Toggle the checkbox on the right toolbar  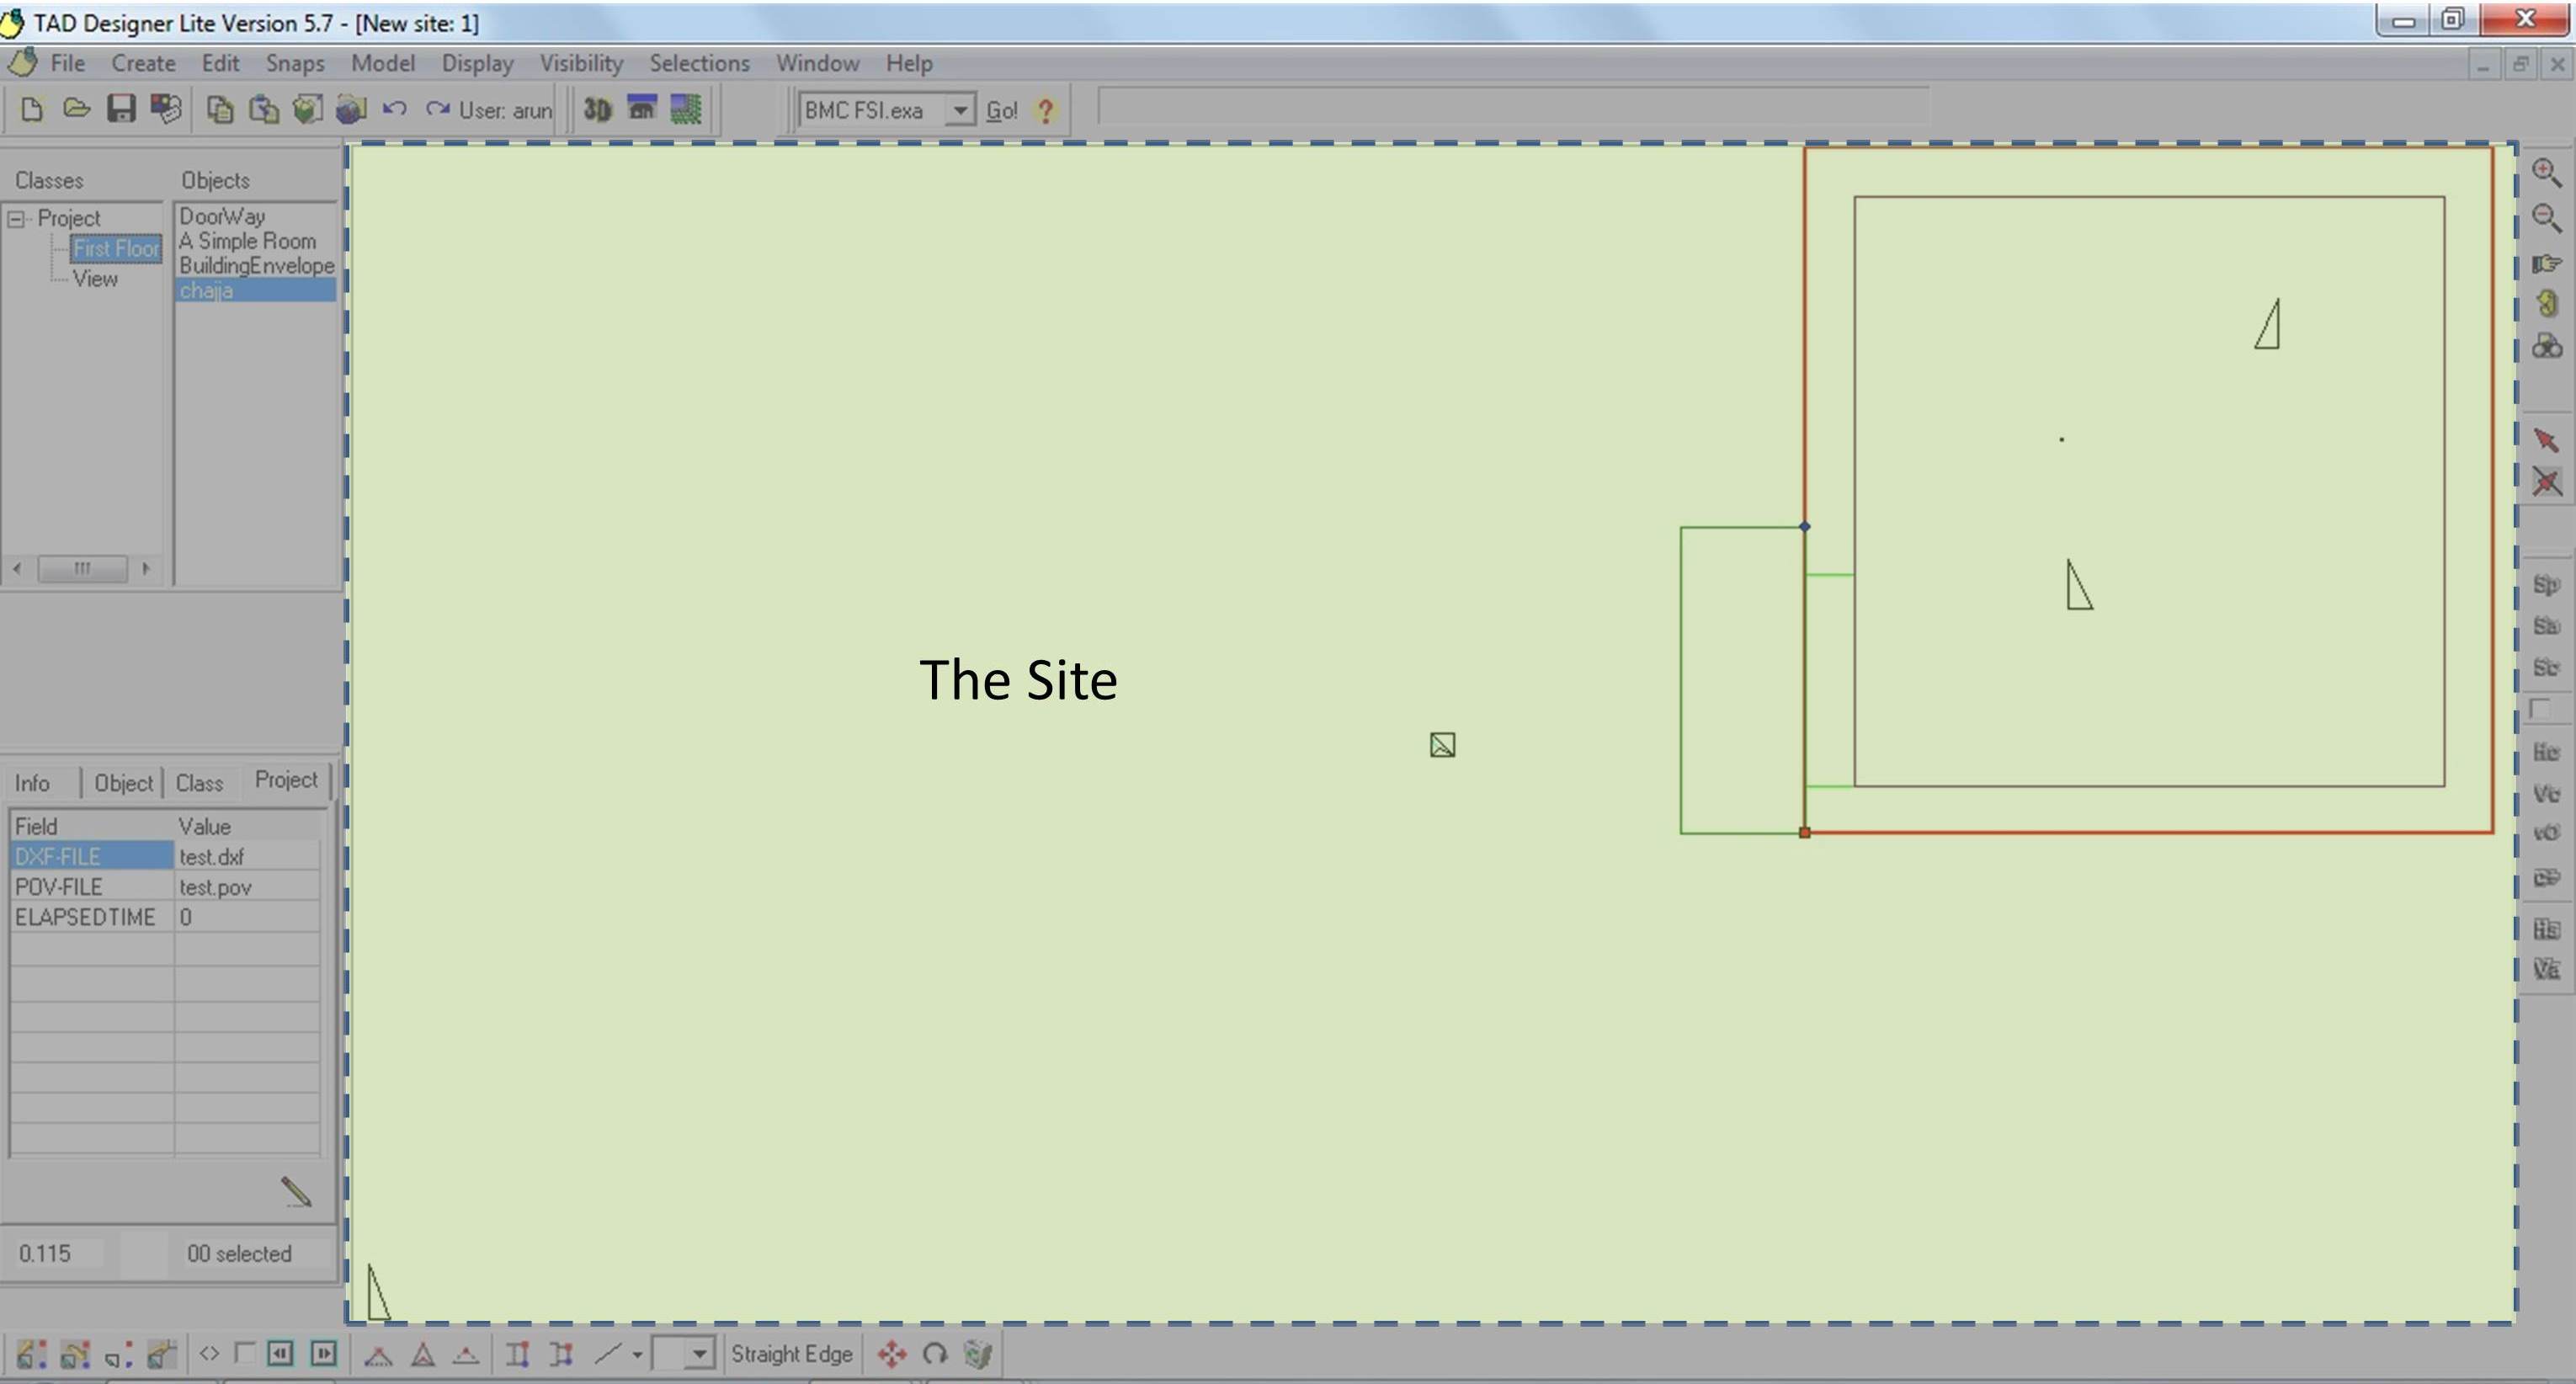click(x=2540, y=710)
